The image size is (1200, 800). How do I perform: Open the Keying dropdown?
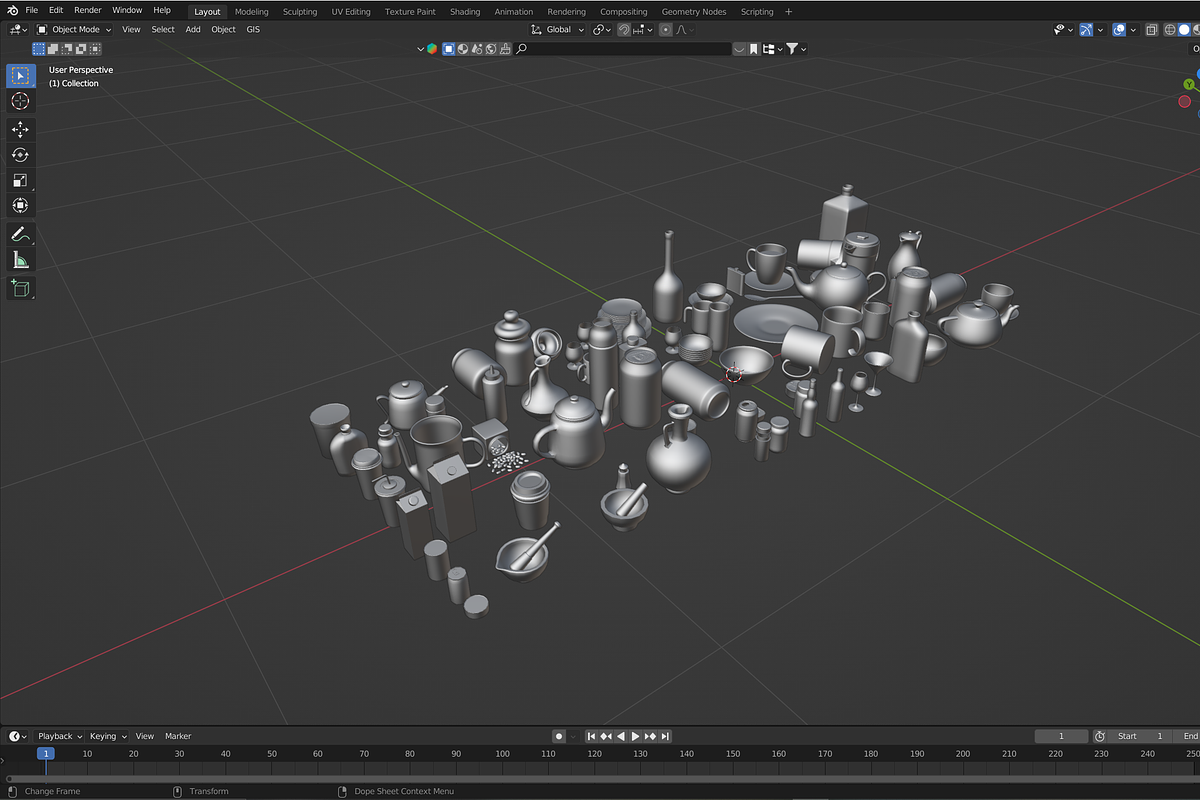click(x=107, y=736)
